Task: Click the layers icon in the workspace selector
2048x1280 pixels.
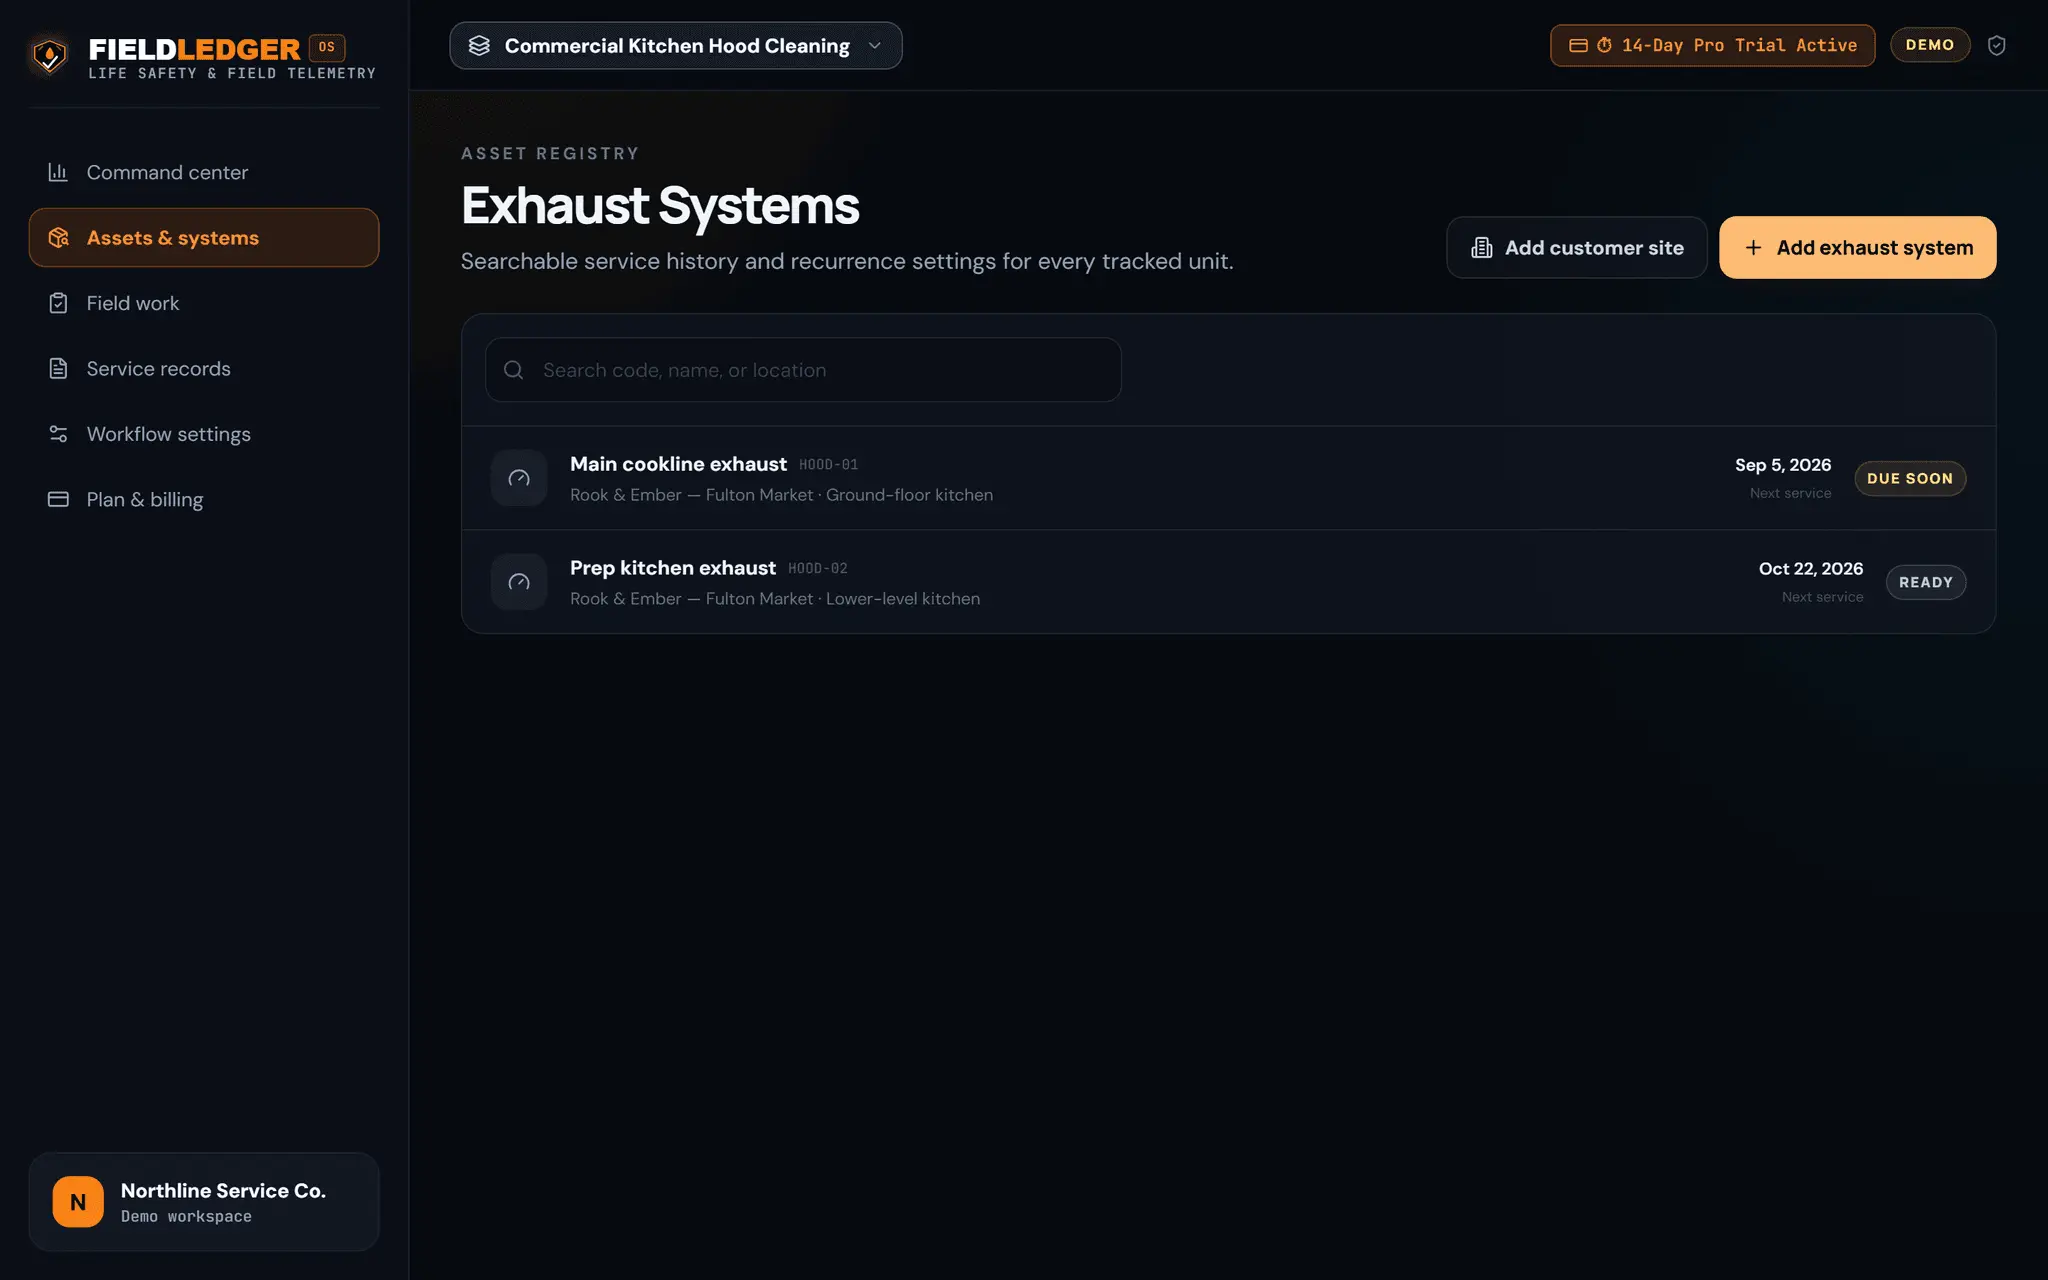Action: [x=479, y=46]
